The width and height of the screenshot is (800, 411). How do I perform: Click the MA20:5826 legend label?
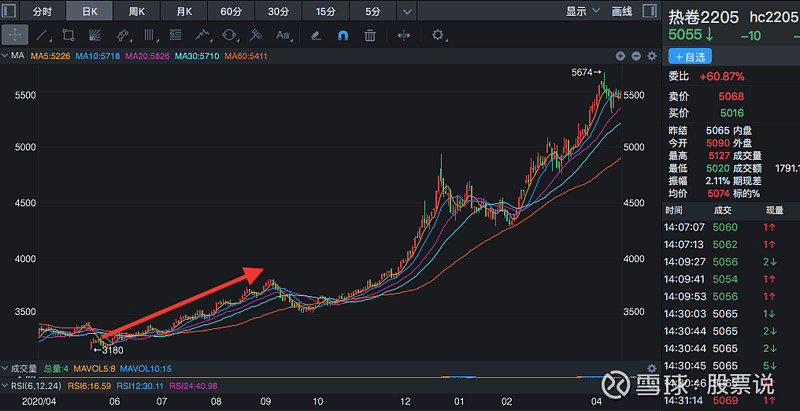147,56
